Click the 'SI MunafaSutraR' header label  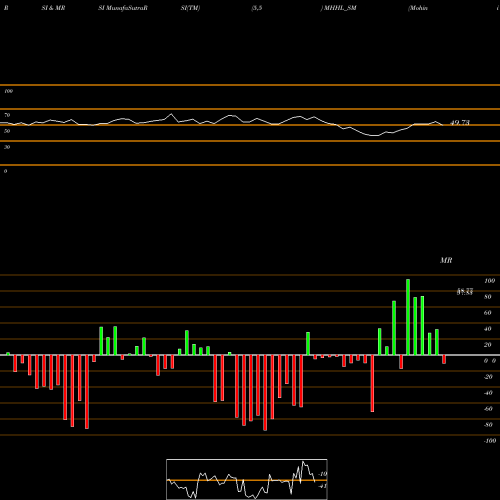[123, 8]
